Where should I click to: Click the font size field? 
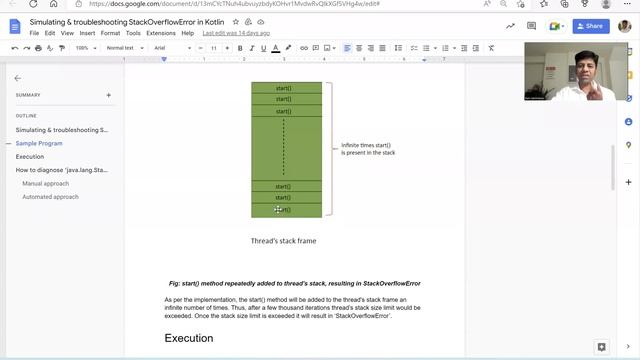coord(214,48)
